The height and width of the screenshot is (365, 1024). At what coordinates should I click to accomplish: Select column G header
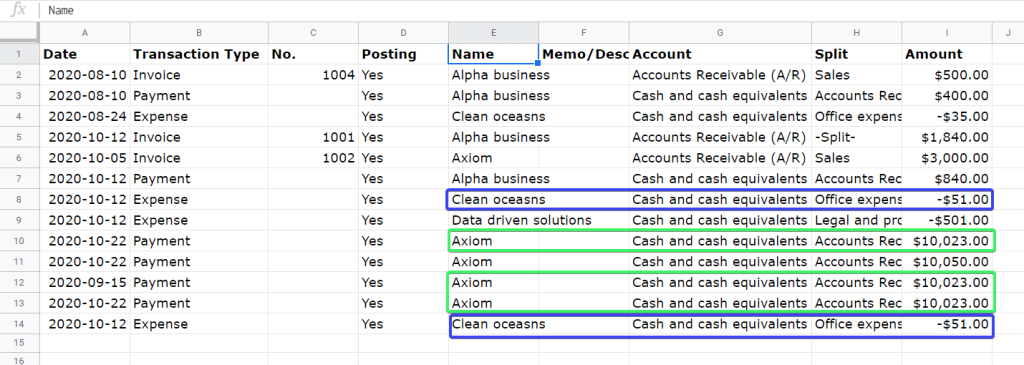click(720, 33)
